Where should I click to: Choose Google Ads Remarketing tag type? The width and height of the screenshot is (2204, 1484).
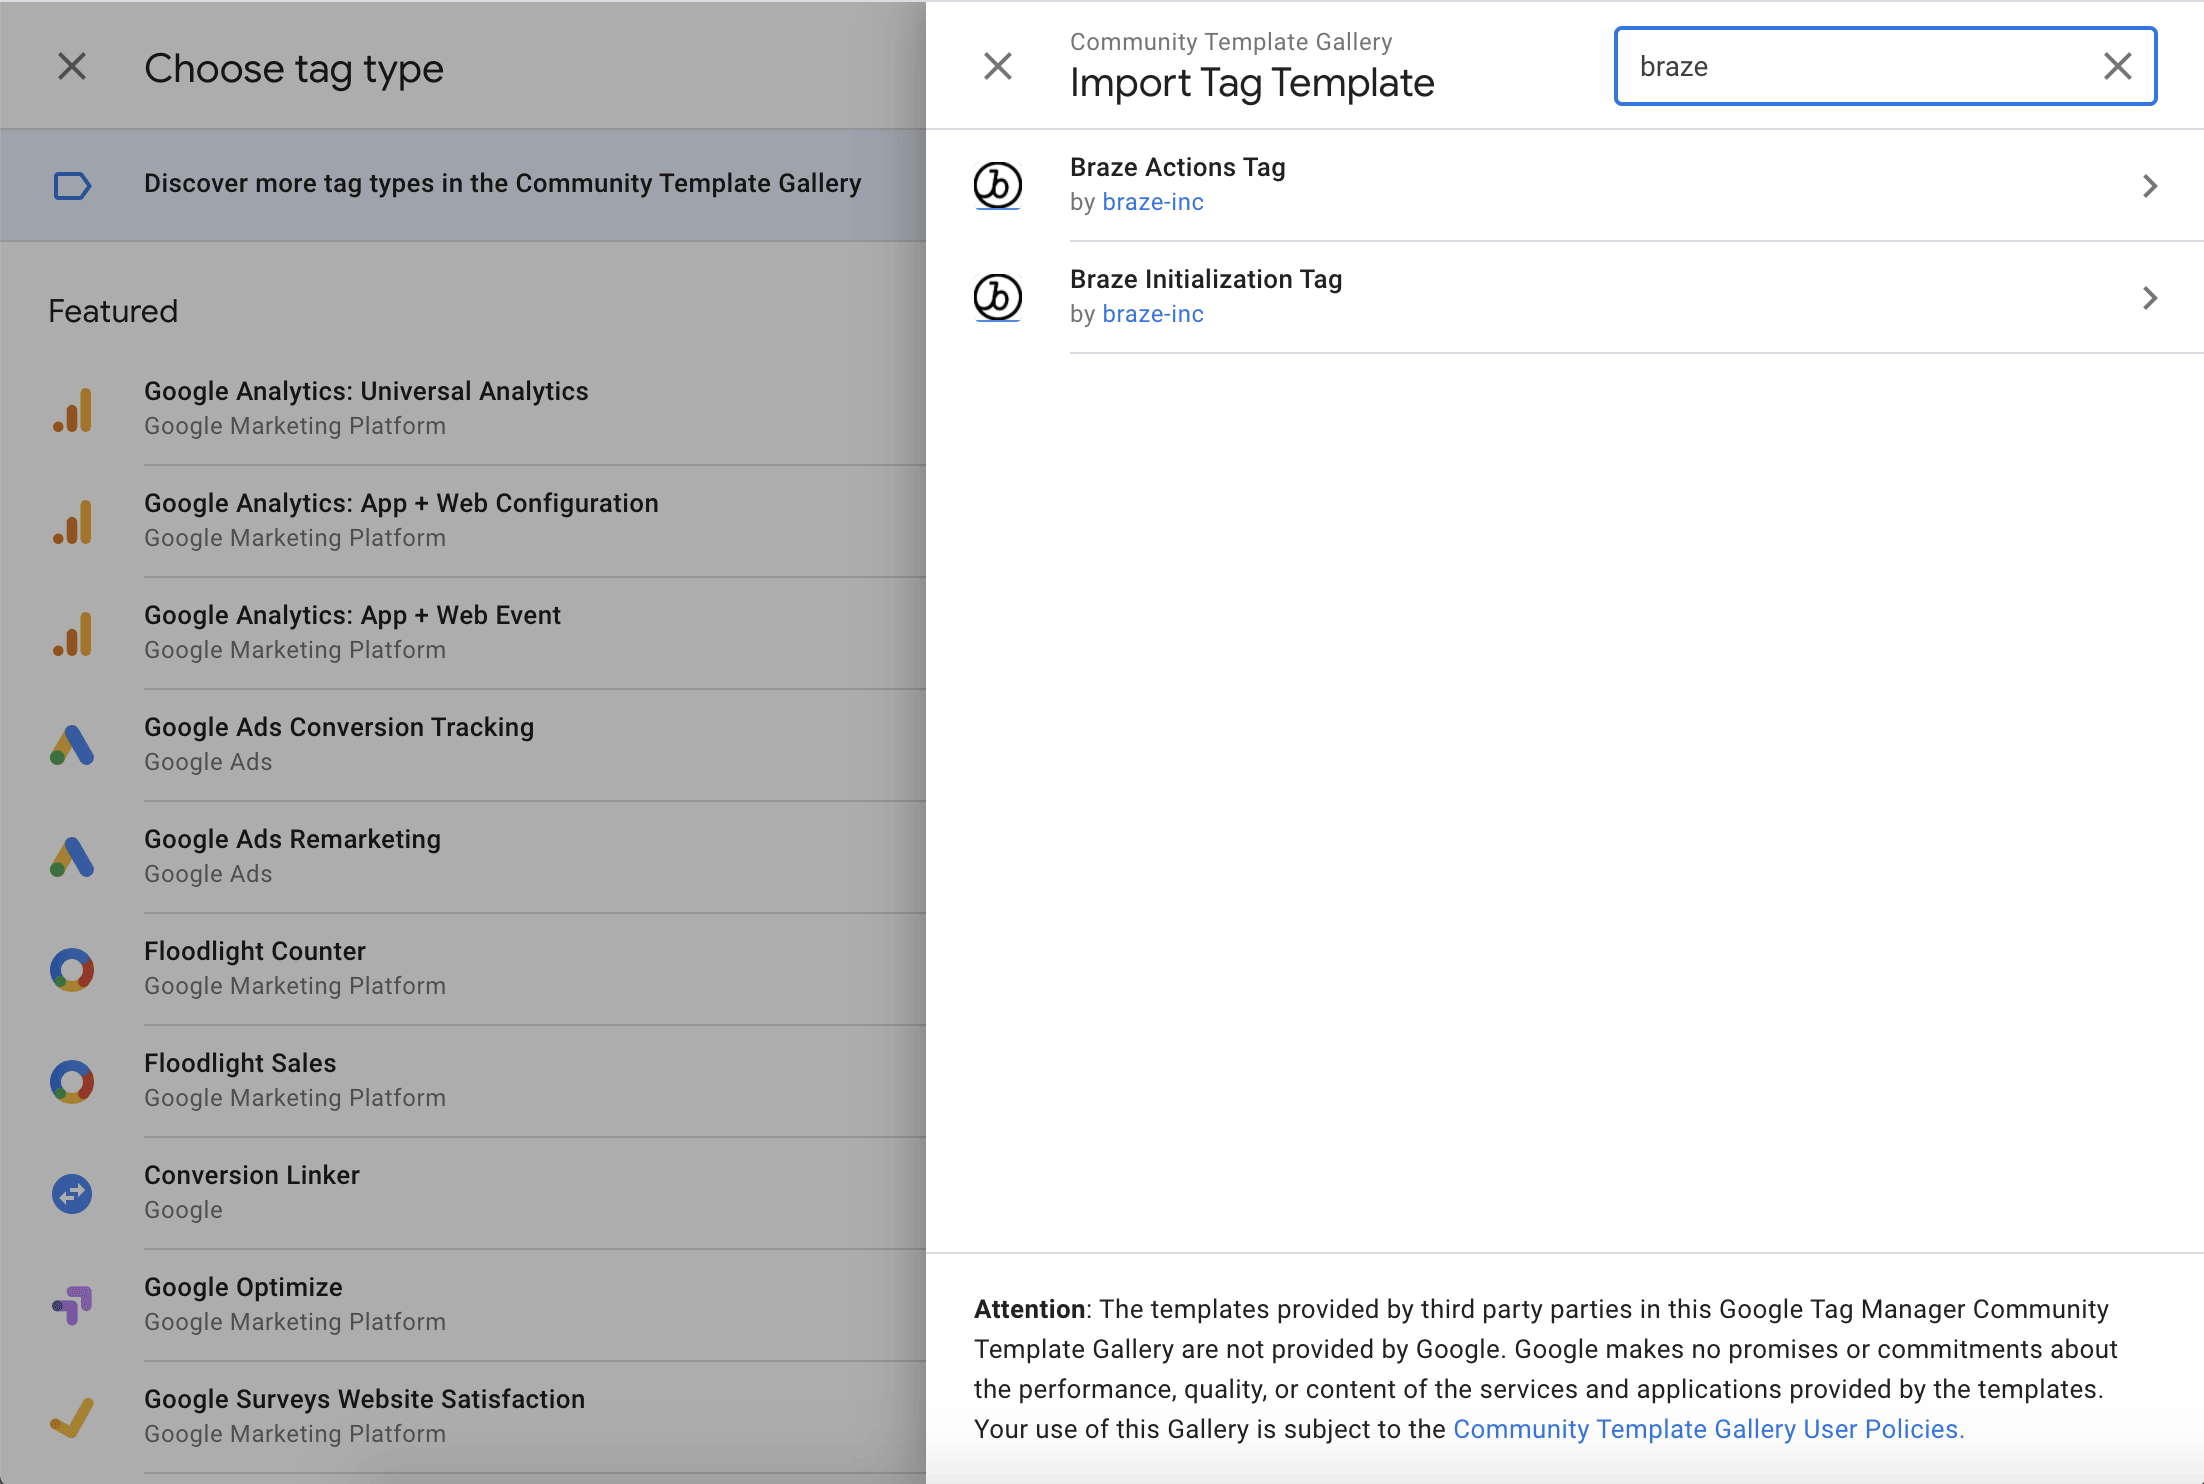click(463, 857)
